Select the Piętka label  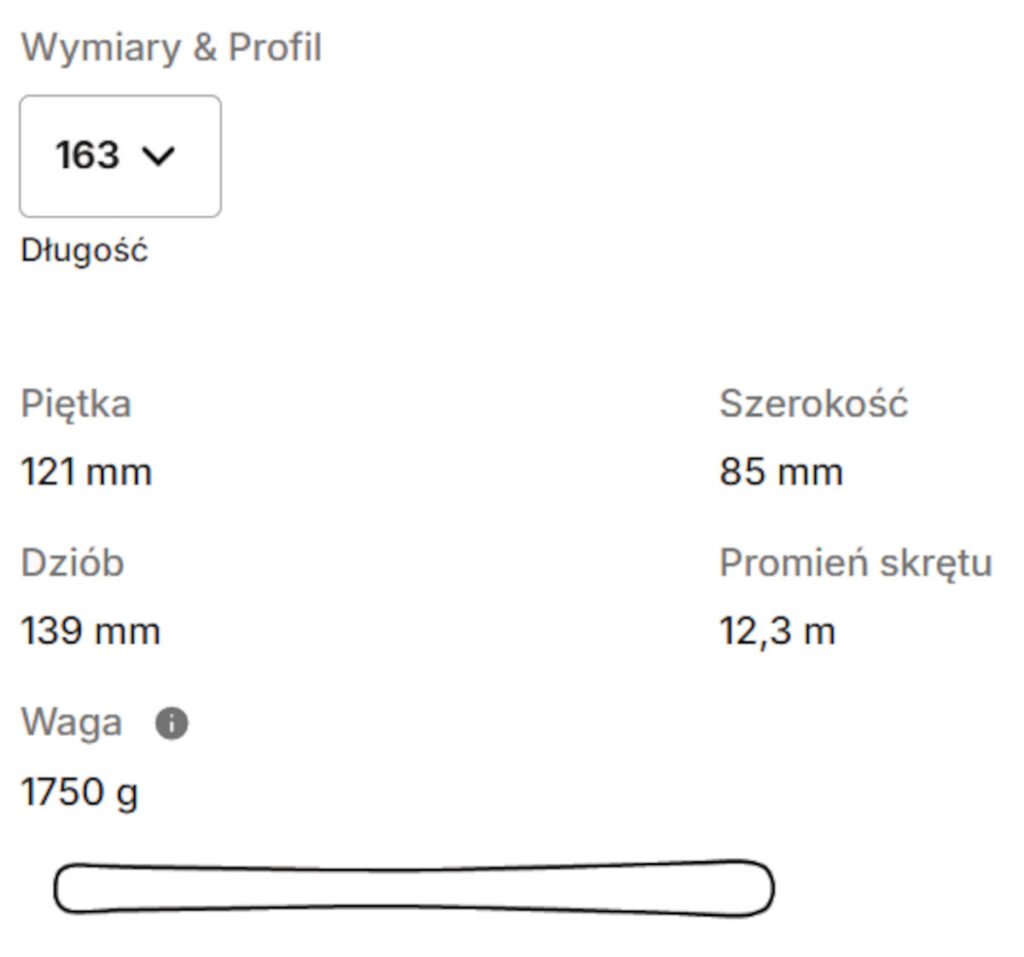pos(76,404)
